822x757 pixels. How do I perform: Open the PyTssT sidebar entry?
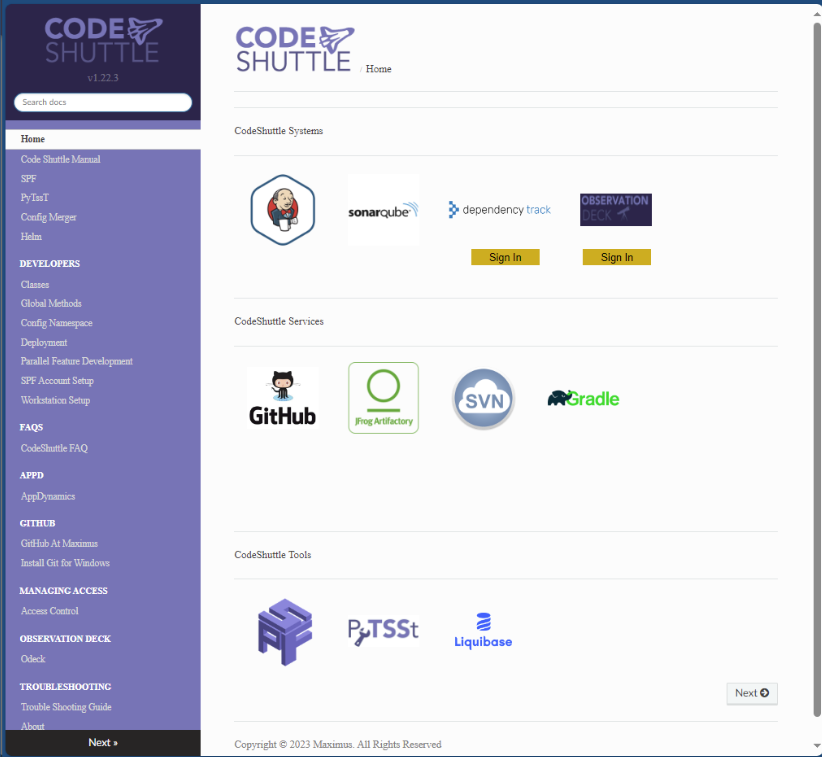(x=35, y=198)
